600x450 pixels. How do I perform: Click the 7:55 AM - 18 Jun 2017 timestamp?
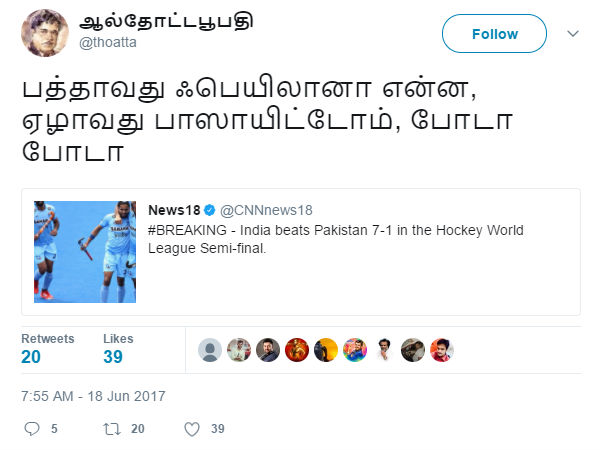pos(93,396)
